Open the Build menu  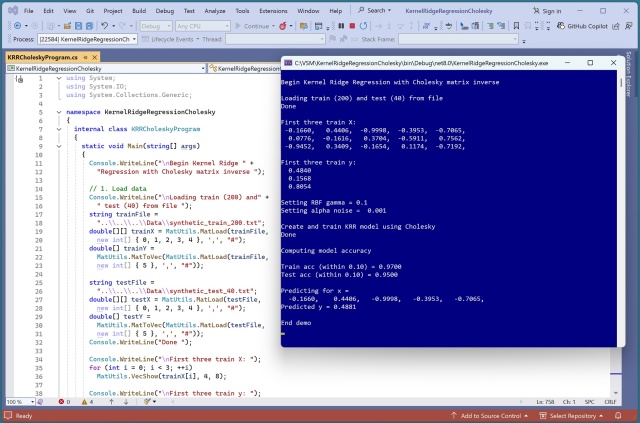point(139,11)
